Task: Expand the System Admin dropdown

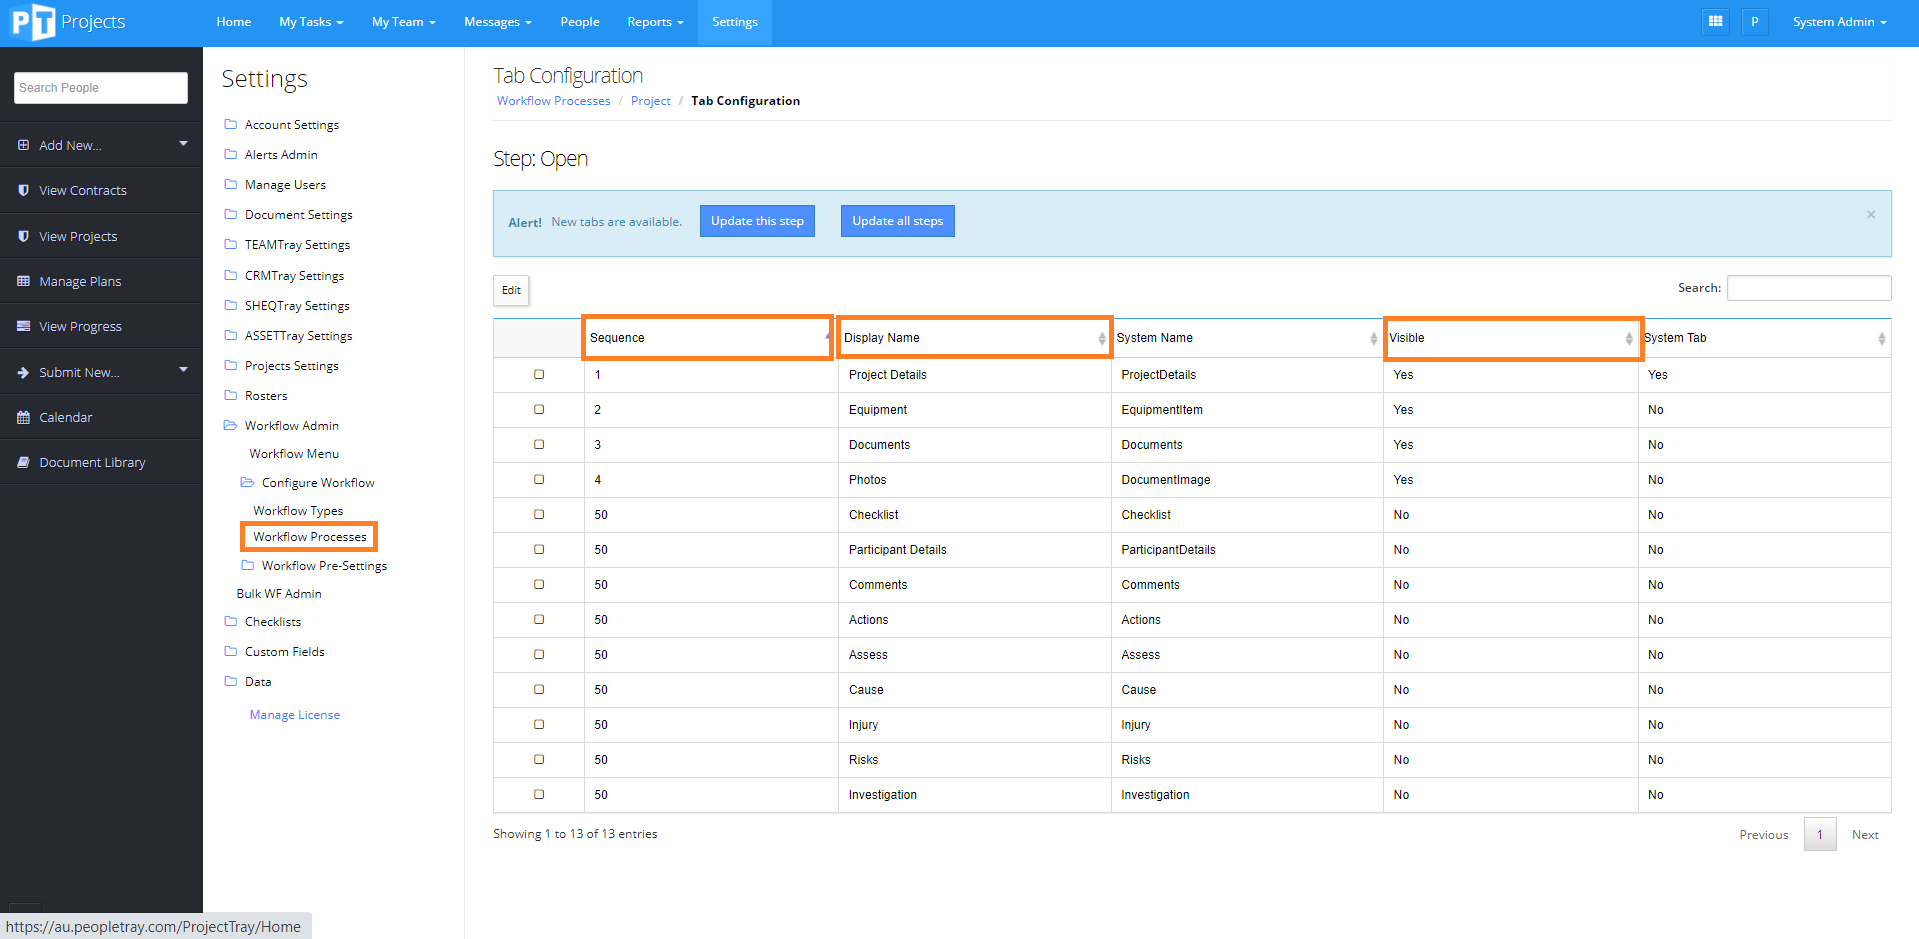Action: [1838, 21]
